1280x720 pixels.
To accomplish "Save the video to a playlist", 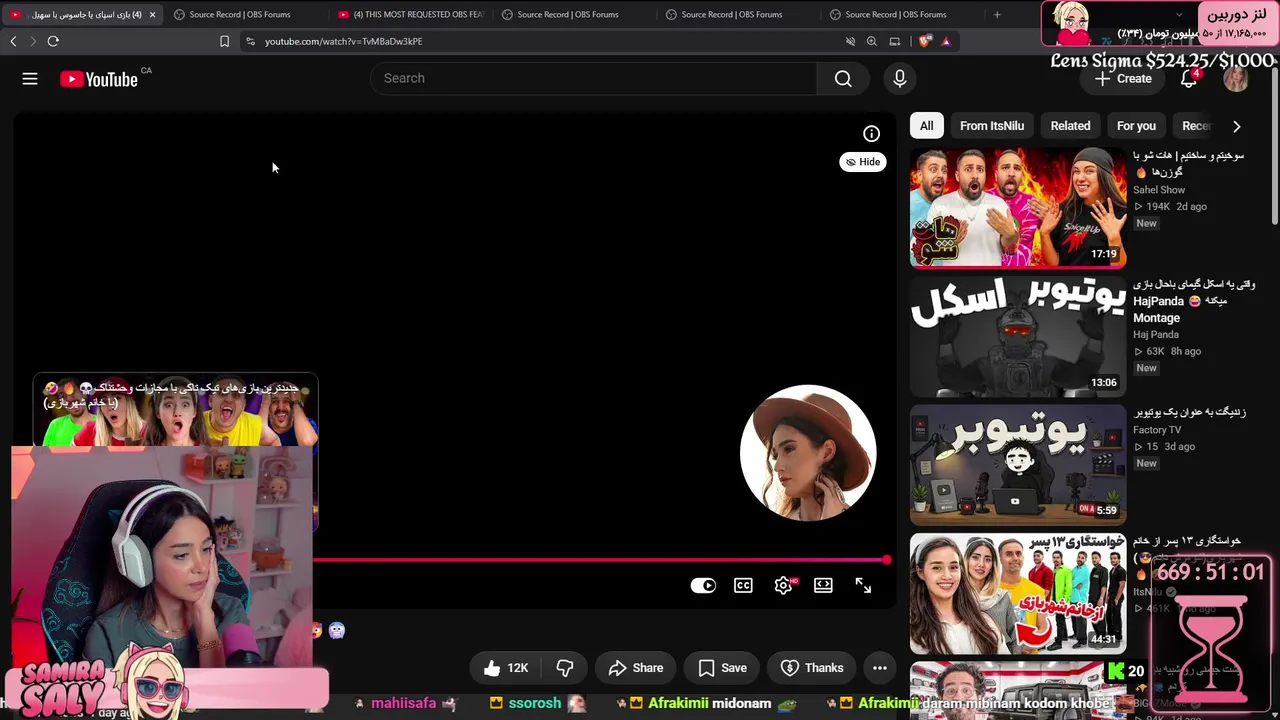I will (722, 668).
